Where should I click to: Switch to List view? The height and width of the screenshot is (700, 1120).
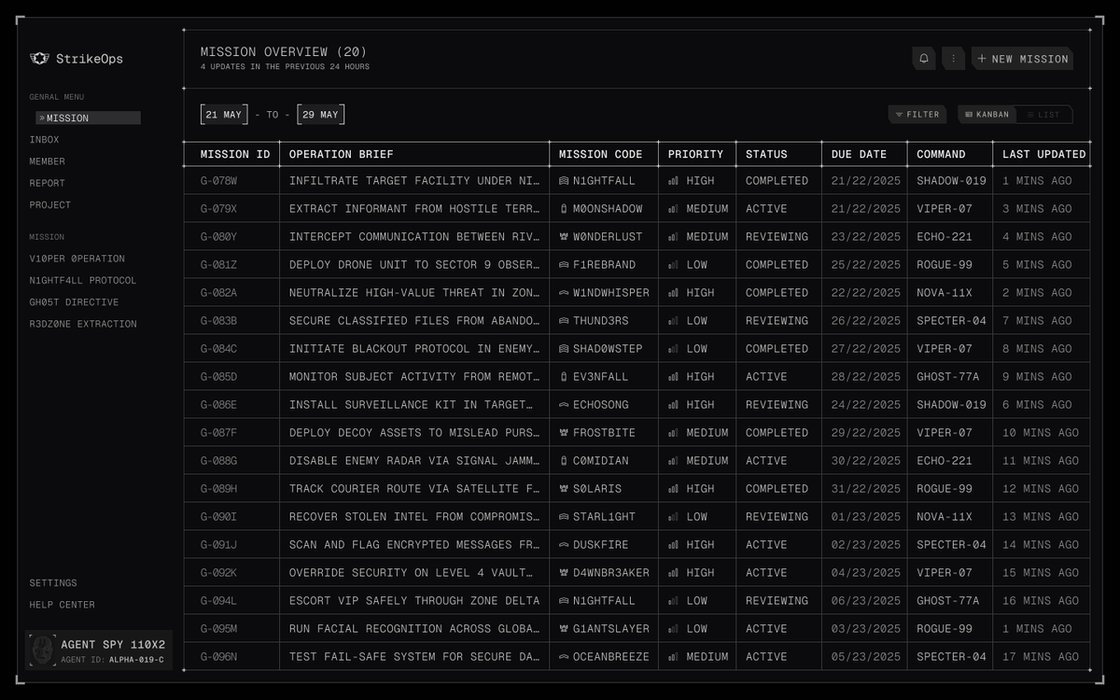click(x=1044, y=114)
